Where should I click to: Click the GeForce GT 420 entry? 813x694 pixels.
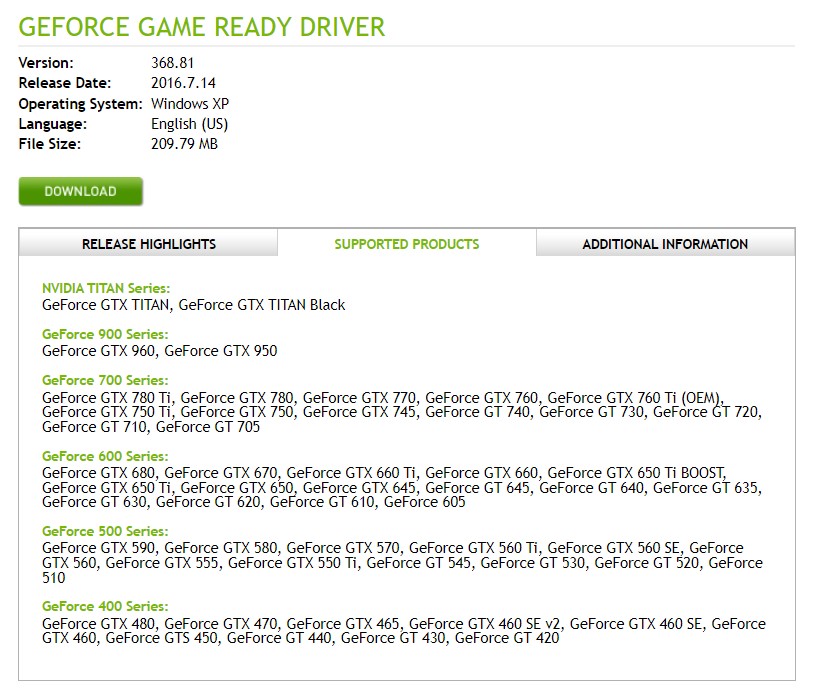[507, 638]
